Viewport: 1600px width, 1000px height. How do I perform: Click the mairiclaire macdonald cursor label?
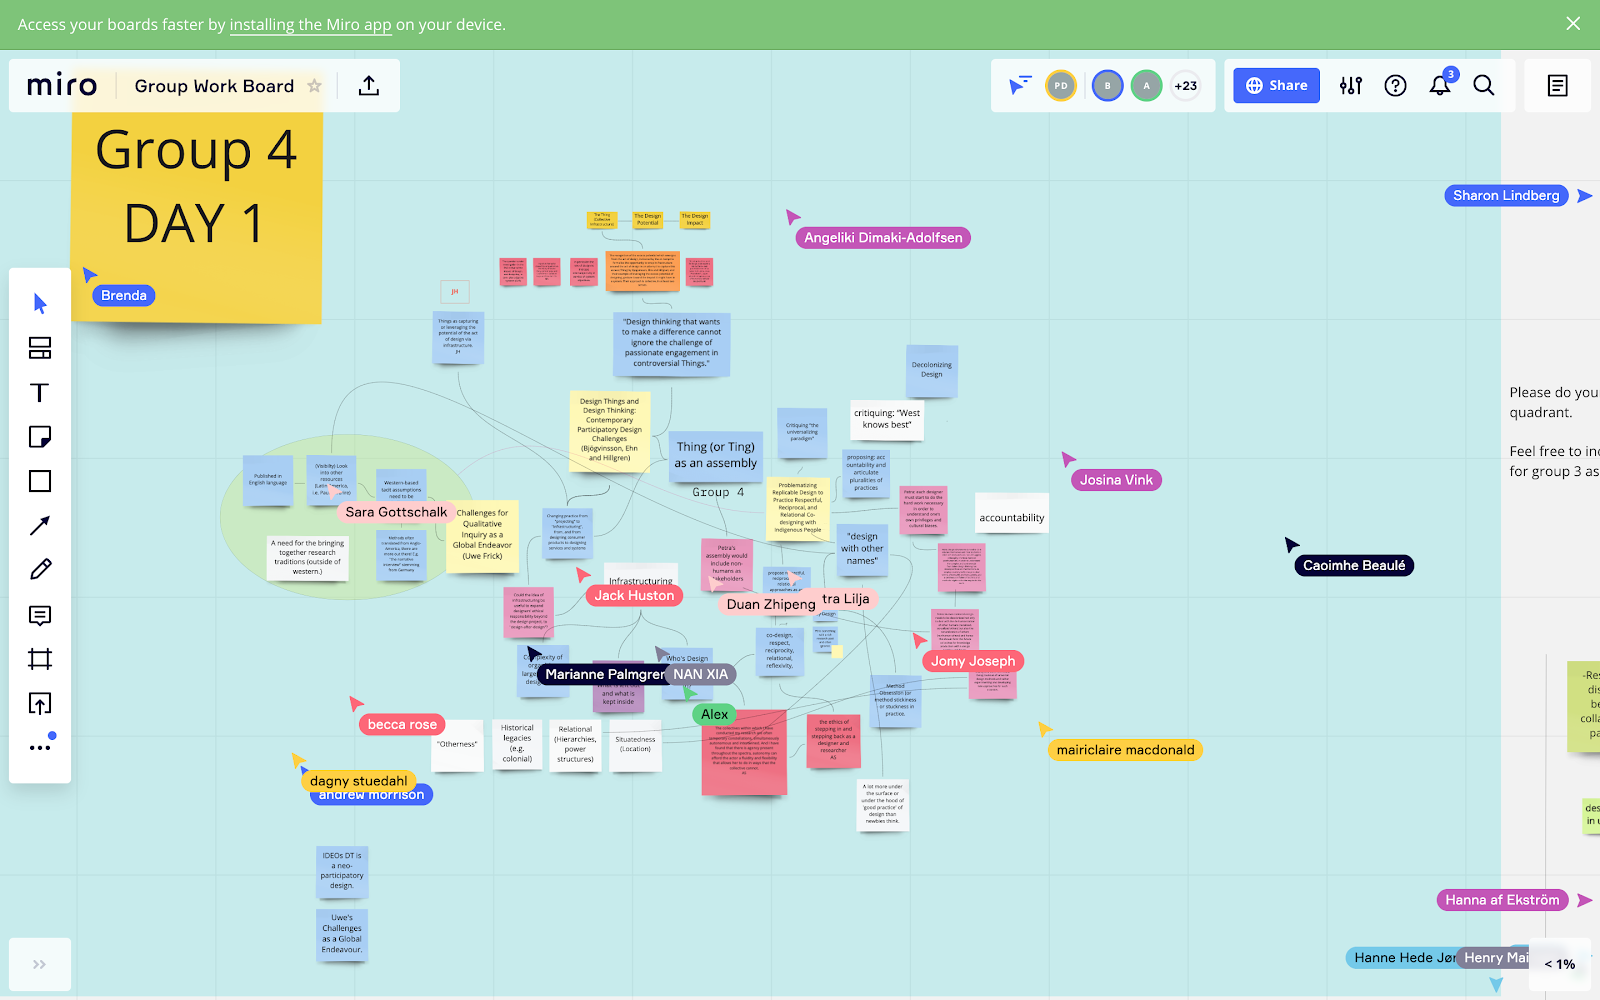[1125, 750]
